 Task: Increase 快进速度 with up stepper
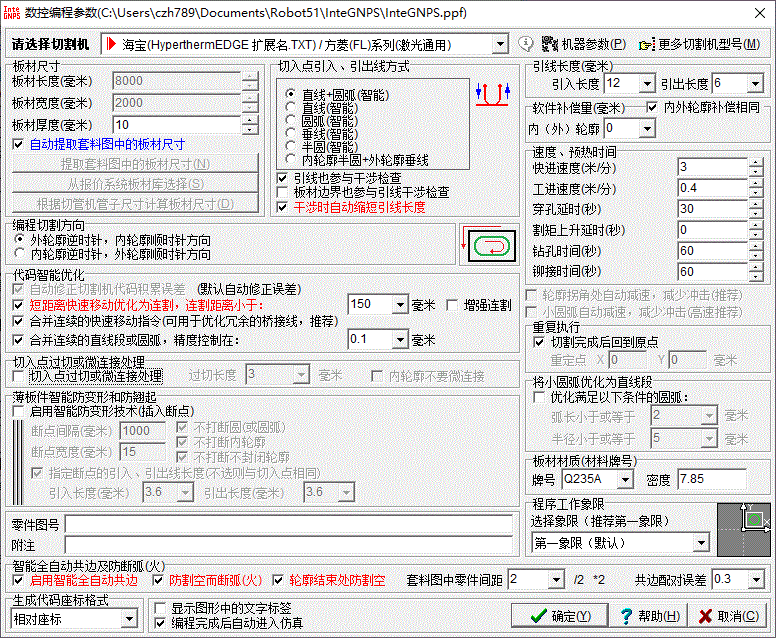(755, 163)
